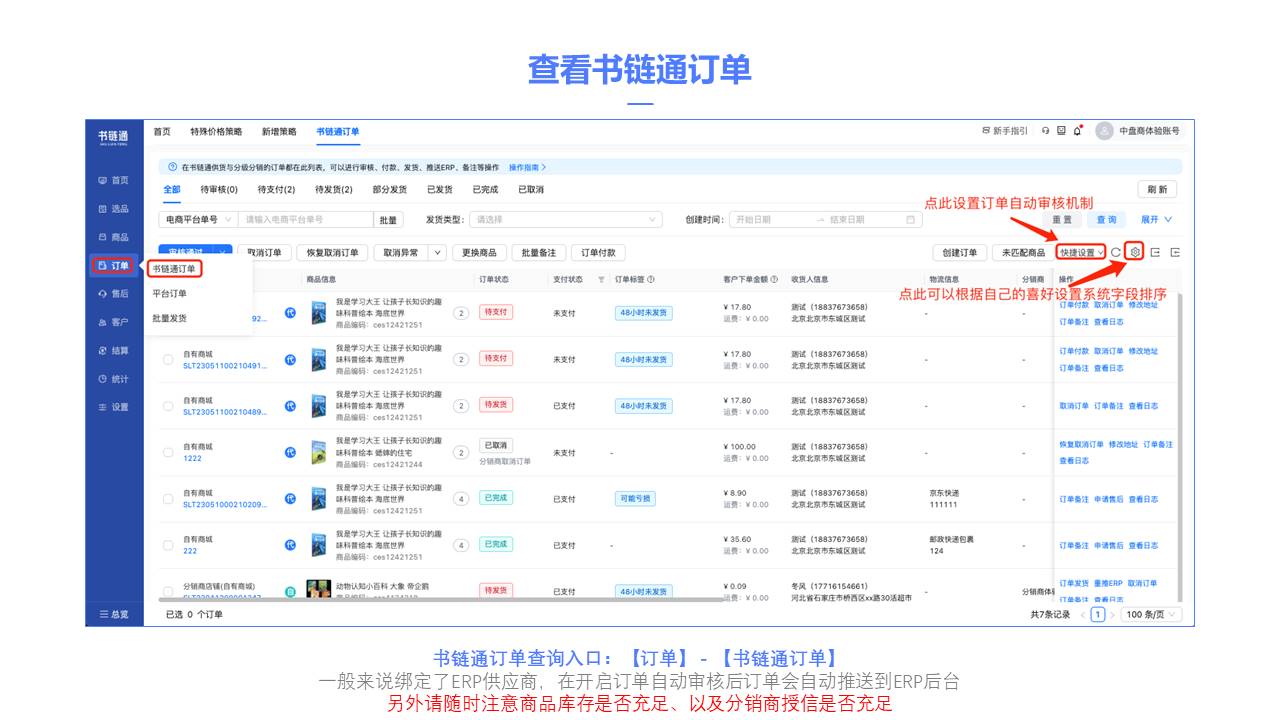
Task: Tick checkbox for order SLT23051100210491
Action: [168, 359]
